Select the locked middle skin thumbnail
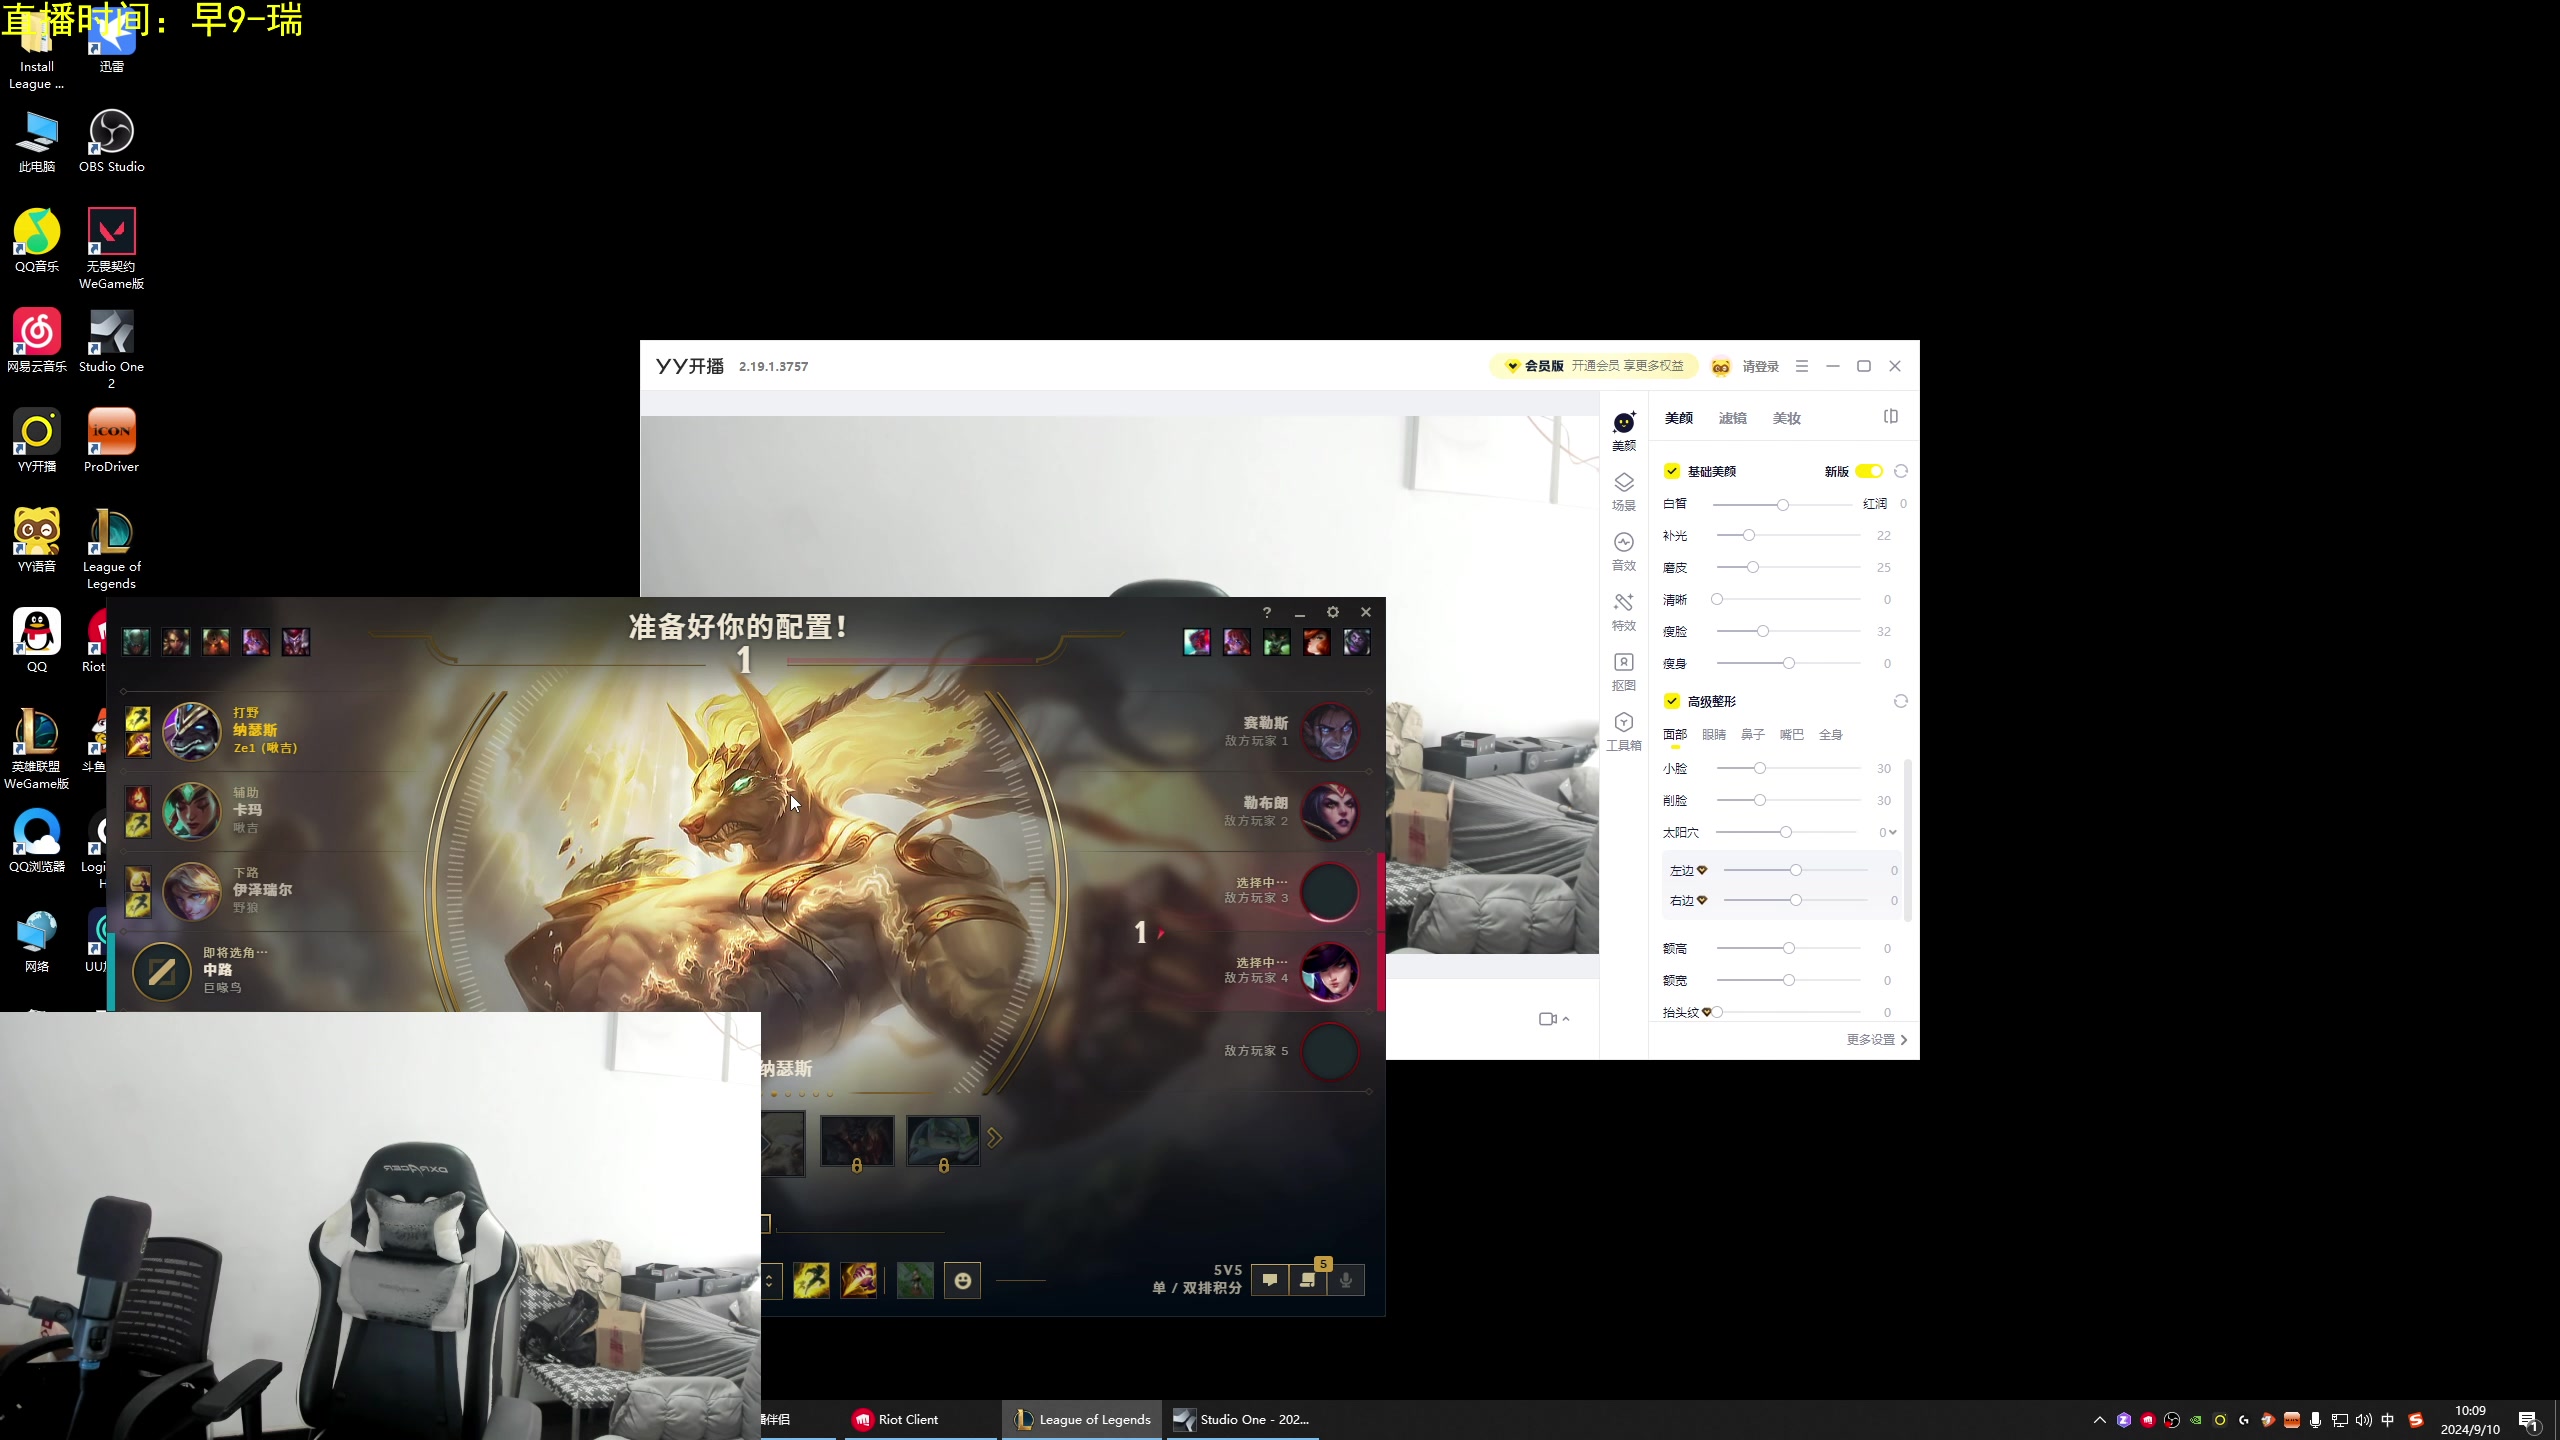The width and height of the screenshot is (2560, 1440). [x=857, y=1142]
